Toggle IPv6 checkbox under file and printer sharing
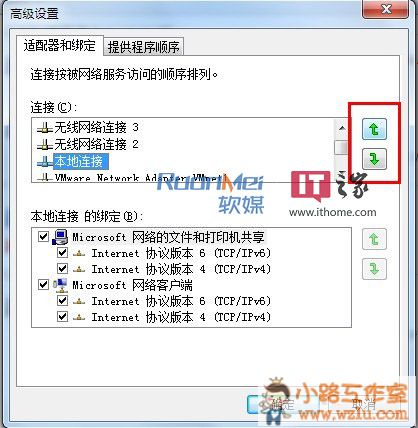The width and height of the screenshot is (418, 428). click(x=62, y=253)
